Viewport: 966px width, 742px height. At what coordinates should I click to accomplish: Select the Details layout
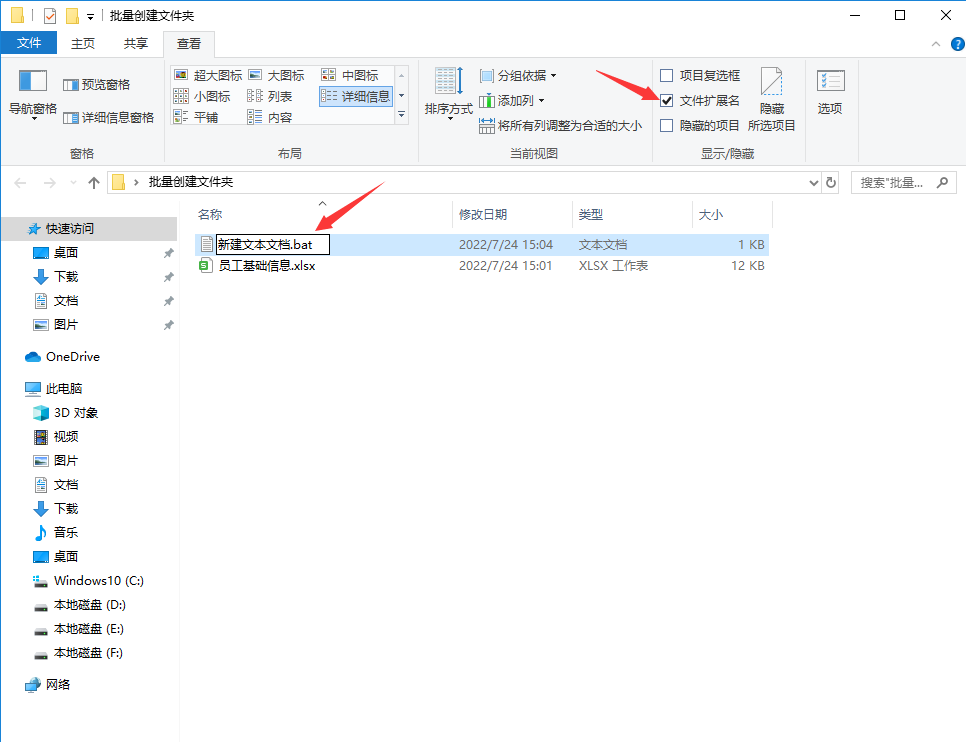pyautogui.click(x=355, y=96)
